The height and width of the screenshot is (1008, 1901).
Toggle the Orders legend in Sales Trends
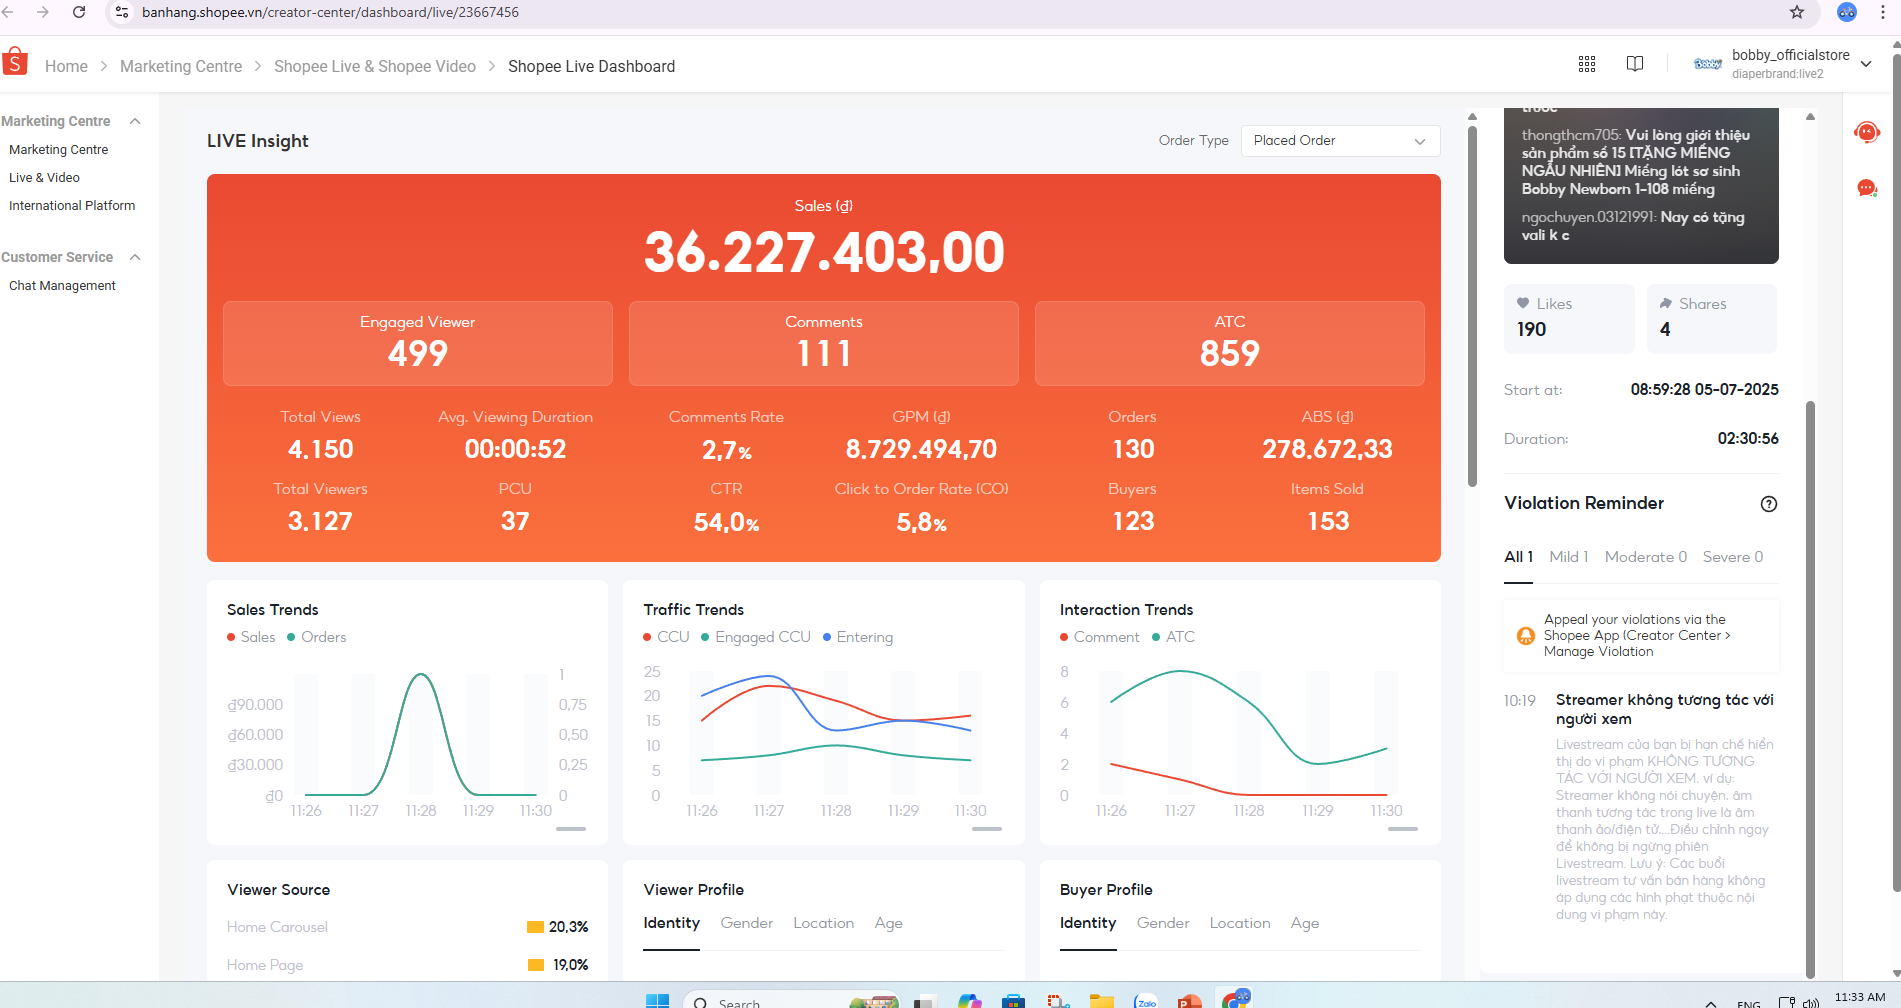(316, 637)
